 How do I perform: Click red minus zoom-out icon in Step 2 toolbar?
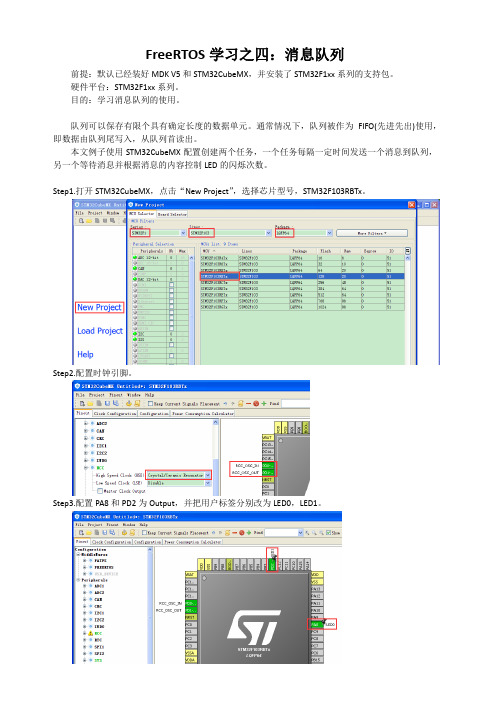tap(248, 403)
